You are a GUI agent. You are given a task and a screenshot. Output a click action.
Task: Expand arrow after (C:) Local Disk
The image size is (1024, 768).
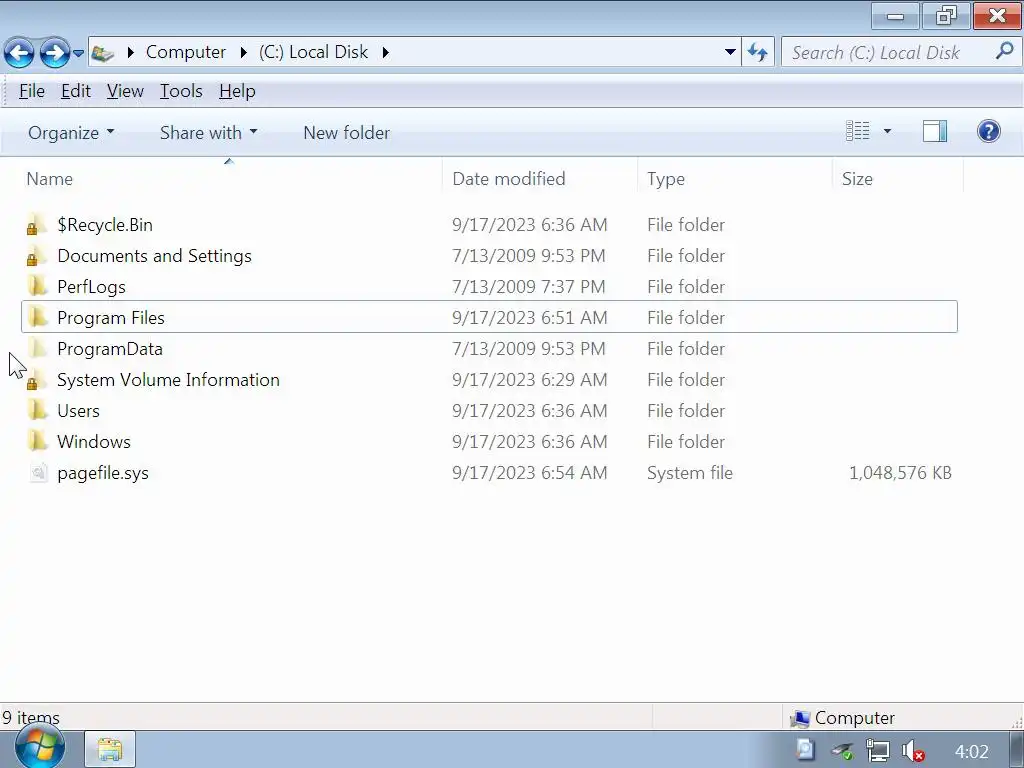point(385,52)
